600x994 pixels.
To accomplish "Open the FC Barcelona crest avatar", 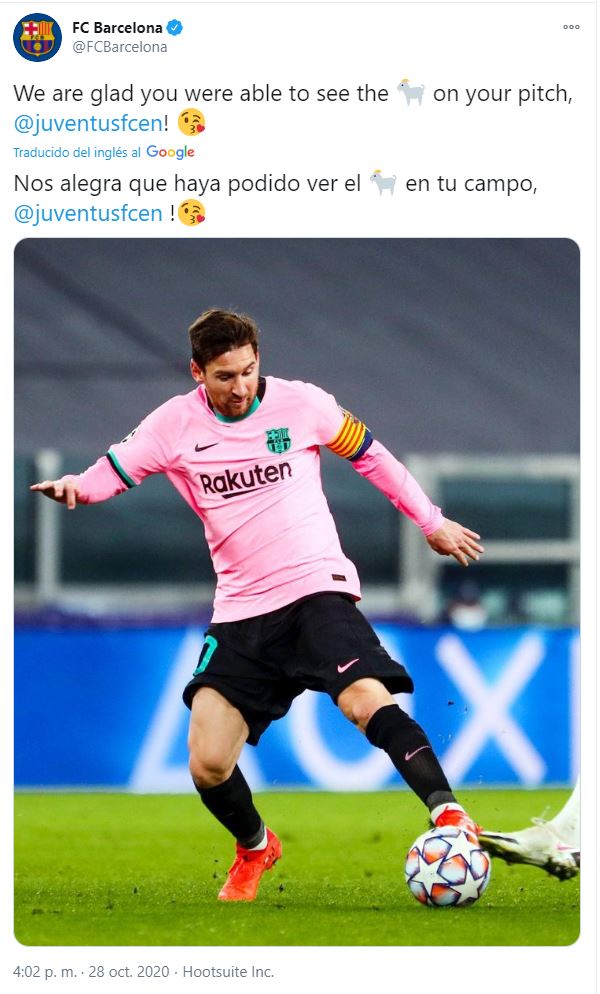I will pos(37,37).
